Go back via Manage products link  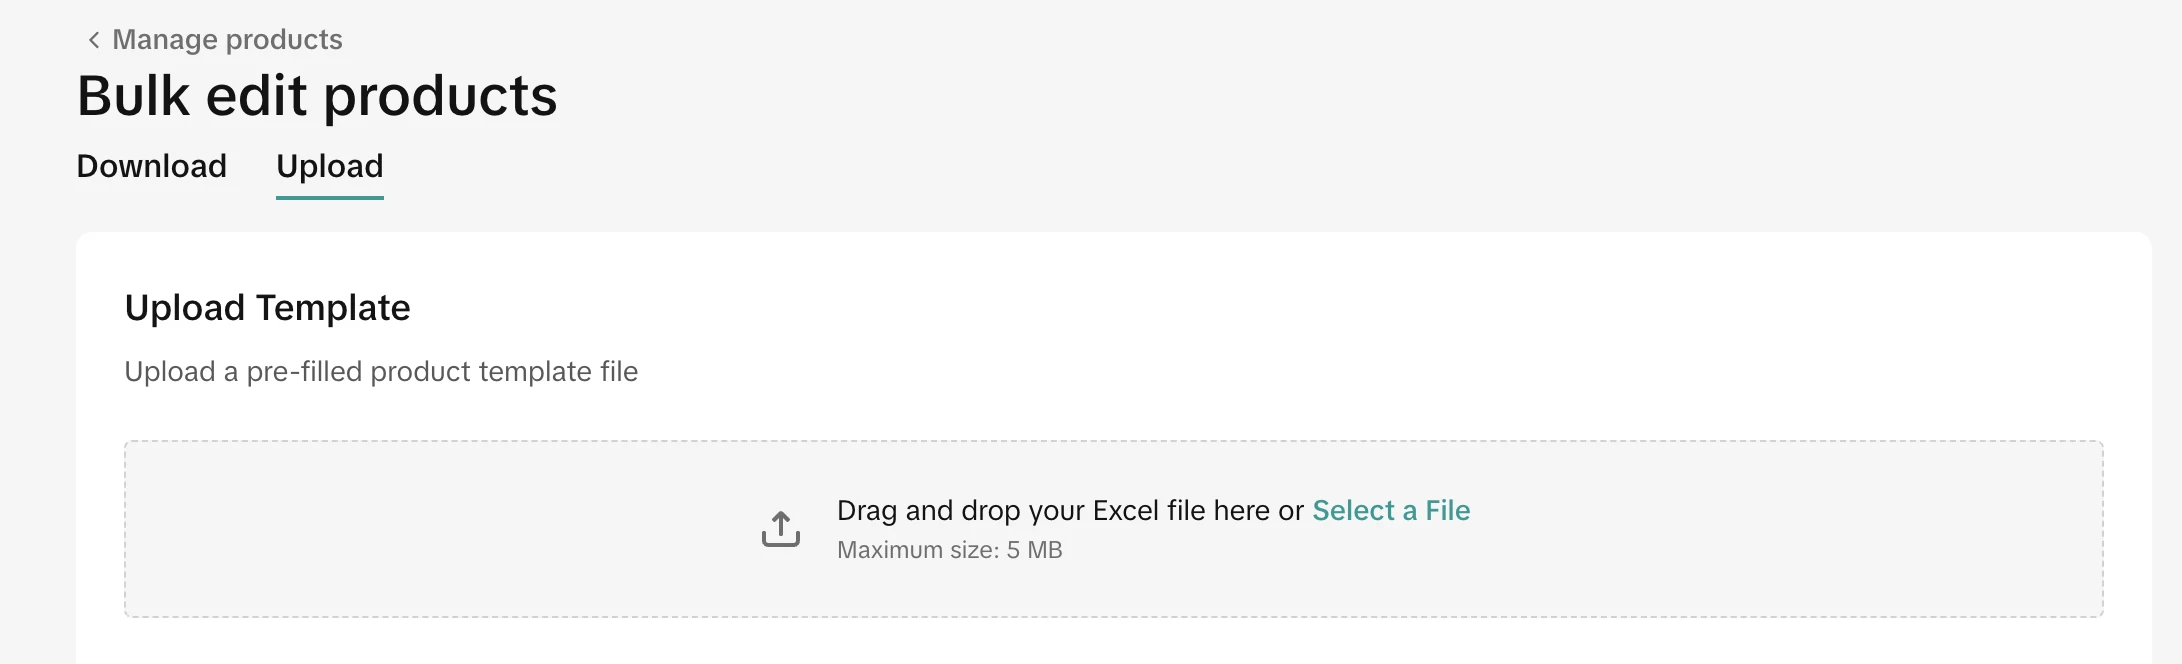[227, 40]
